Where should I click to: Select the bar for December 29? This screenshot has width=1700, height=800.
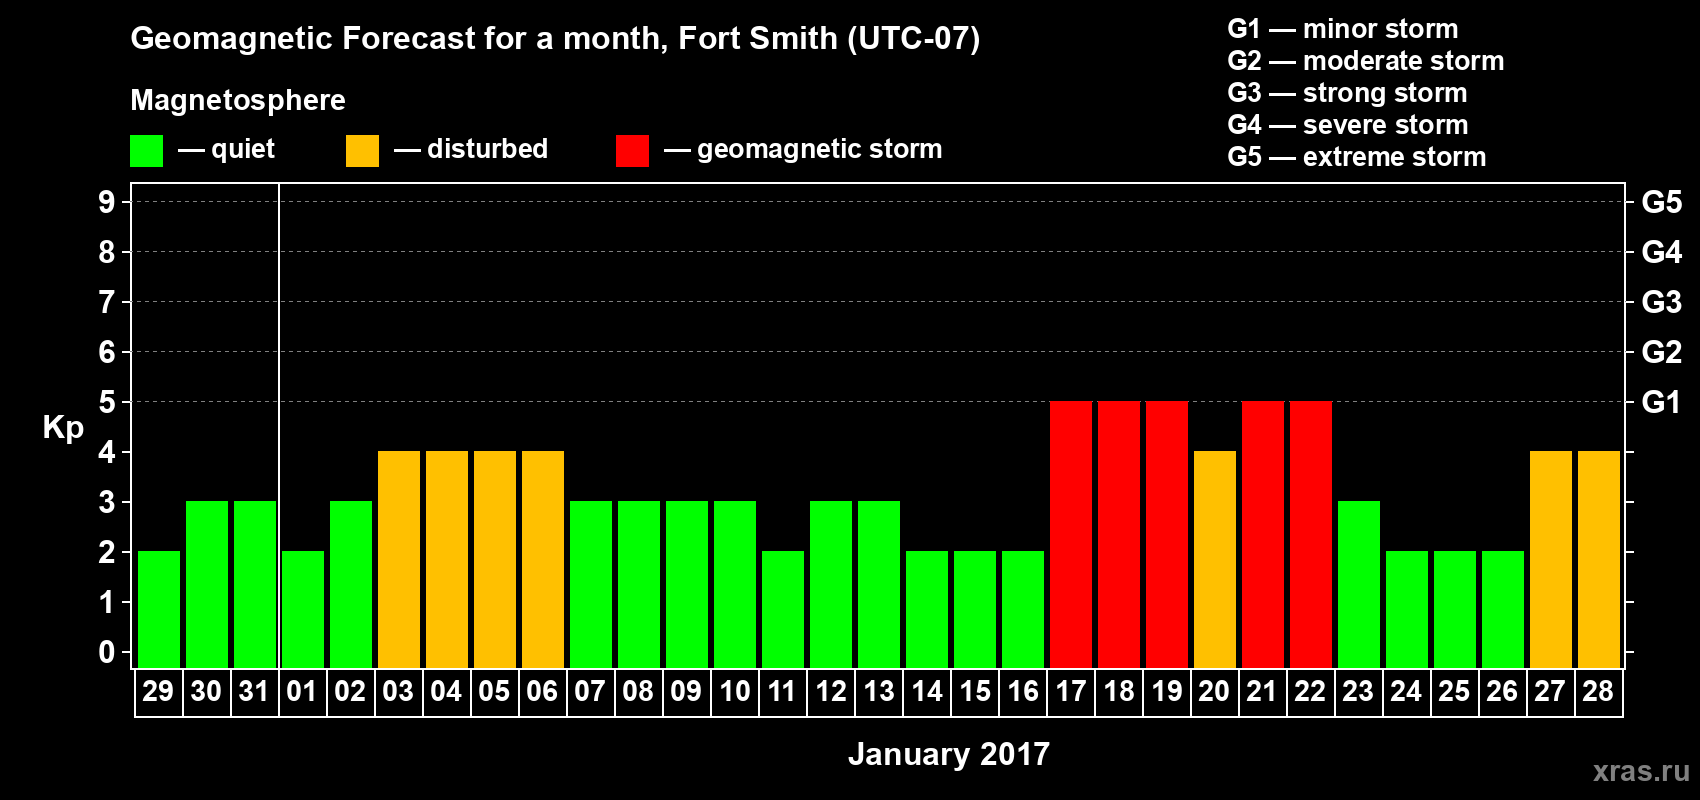159,609
